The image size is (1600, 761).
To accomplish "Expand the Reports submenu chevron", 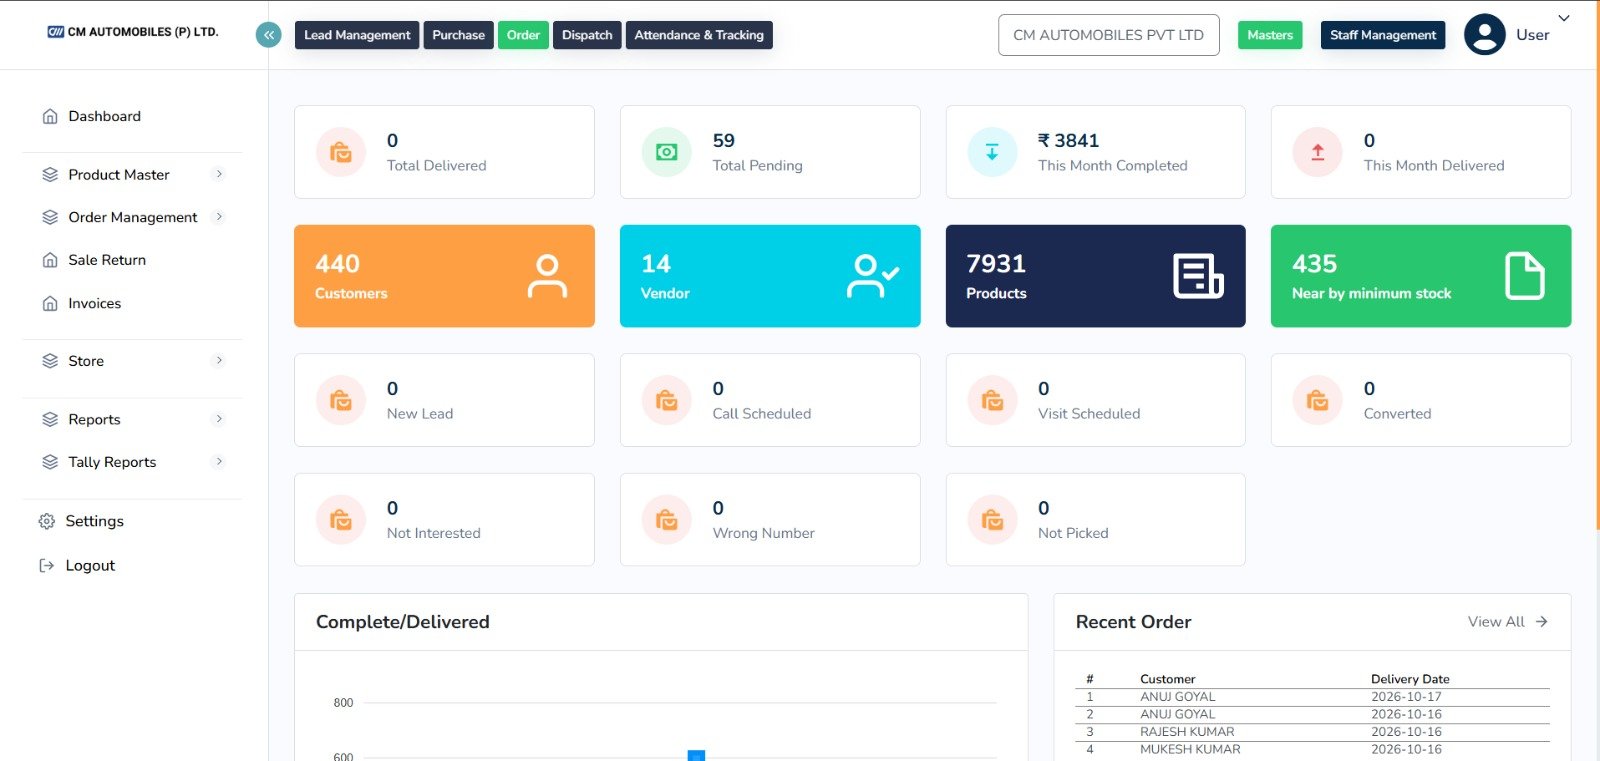I will pos(219,419).
